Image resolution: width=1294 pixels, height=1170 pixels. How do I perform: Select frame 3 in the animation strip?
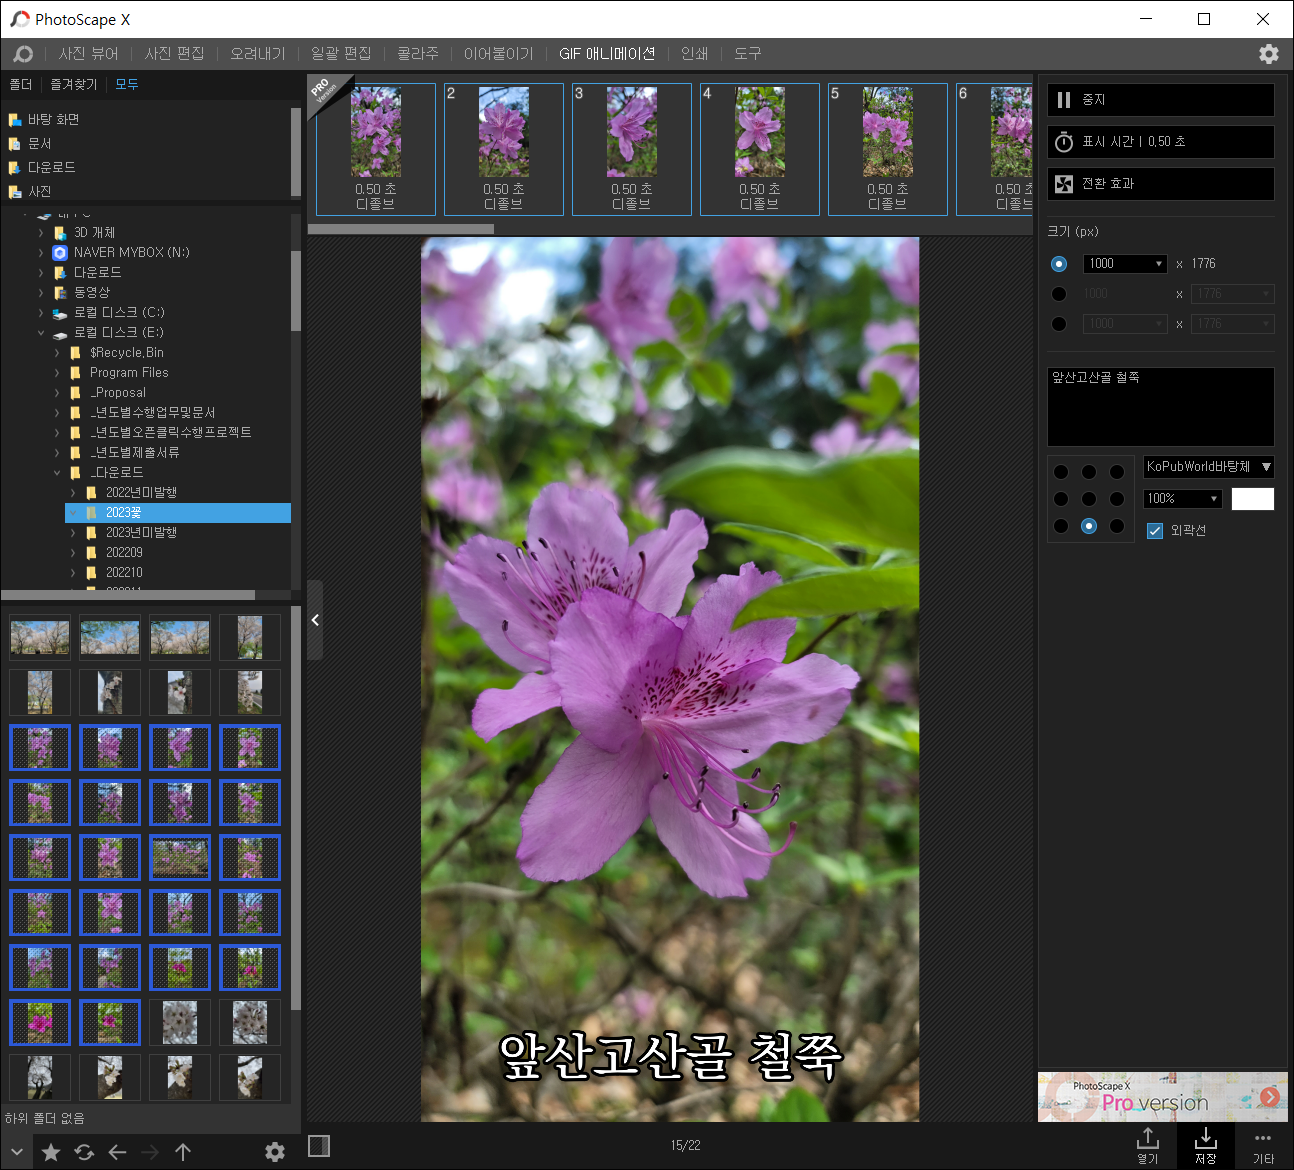[x=632, y=149]
